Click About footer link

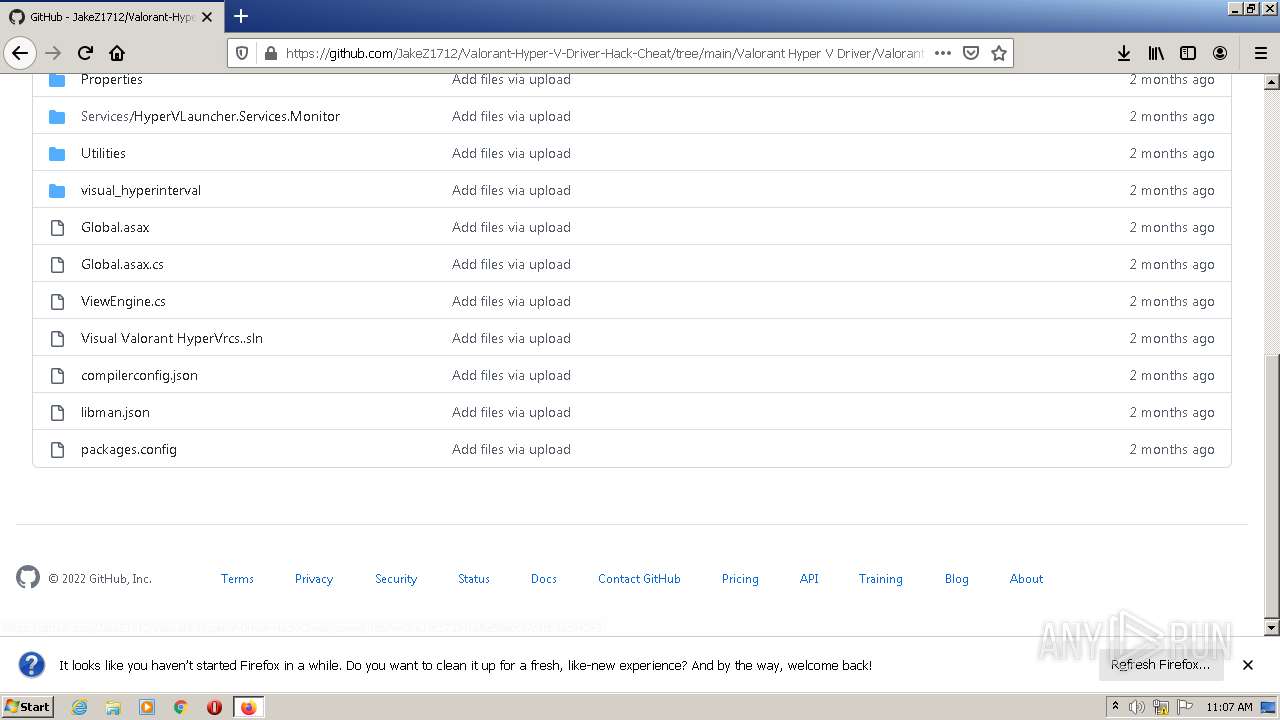[x=1026, y=578]
